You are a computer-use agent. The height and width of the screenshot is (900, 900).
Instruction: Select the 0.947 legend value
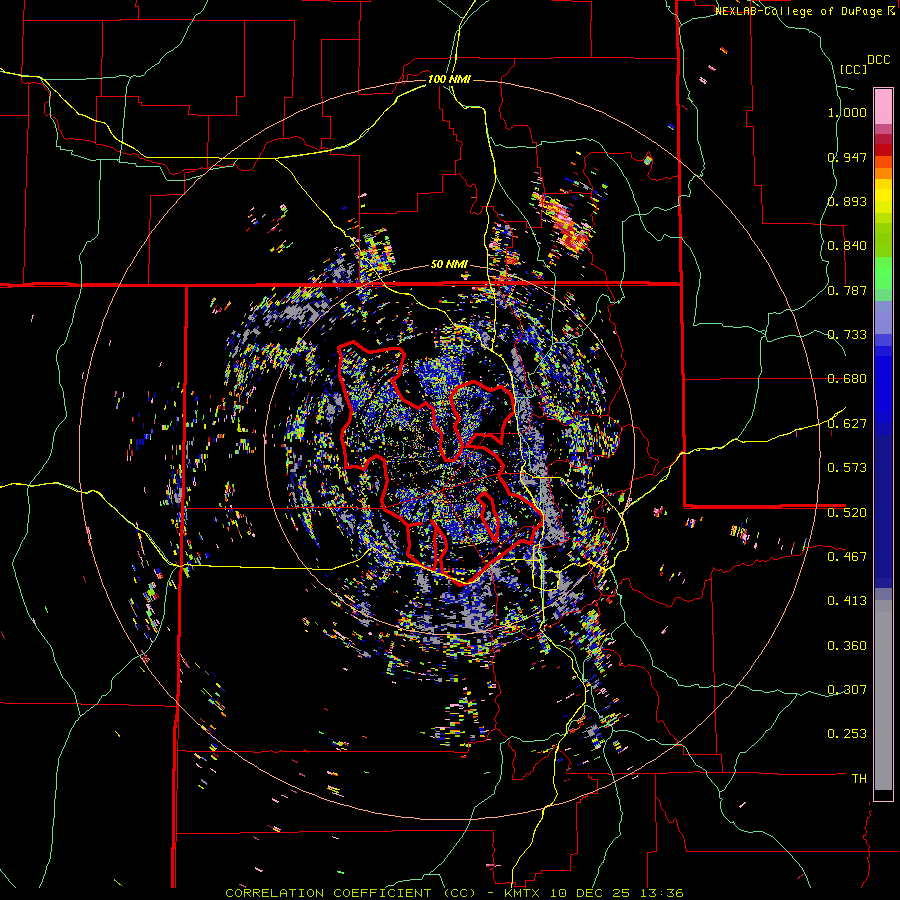pos(847,157)
